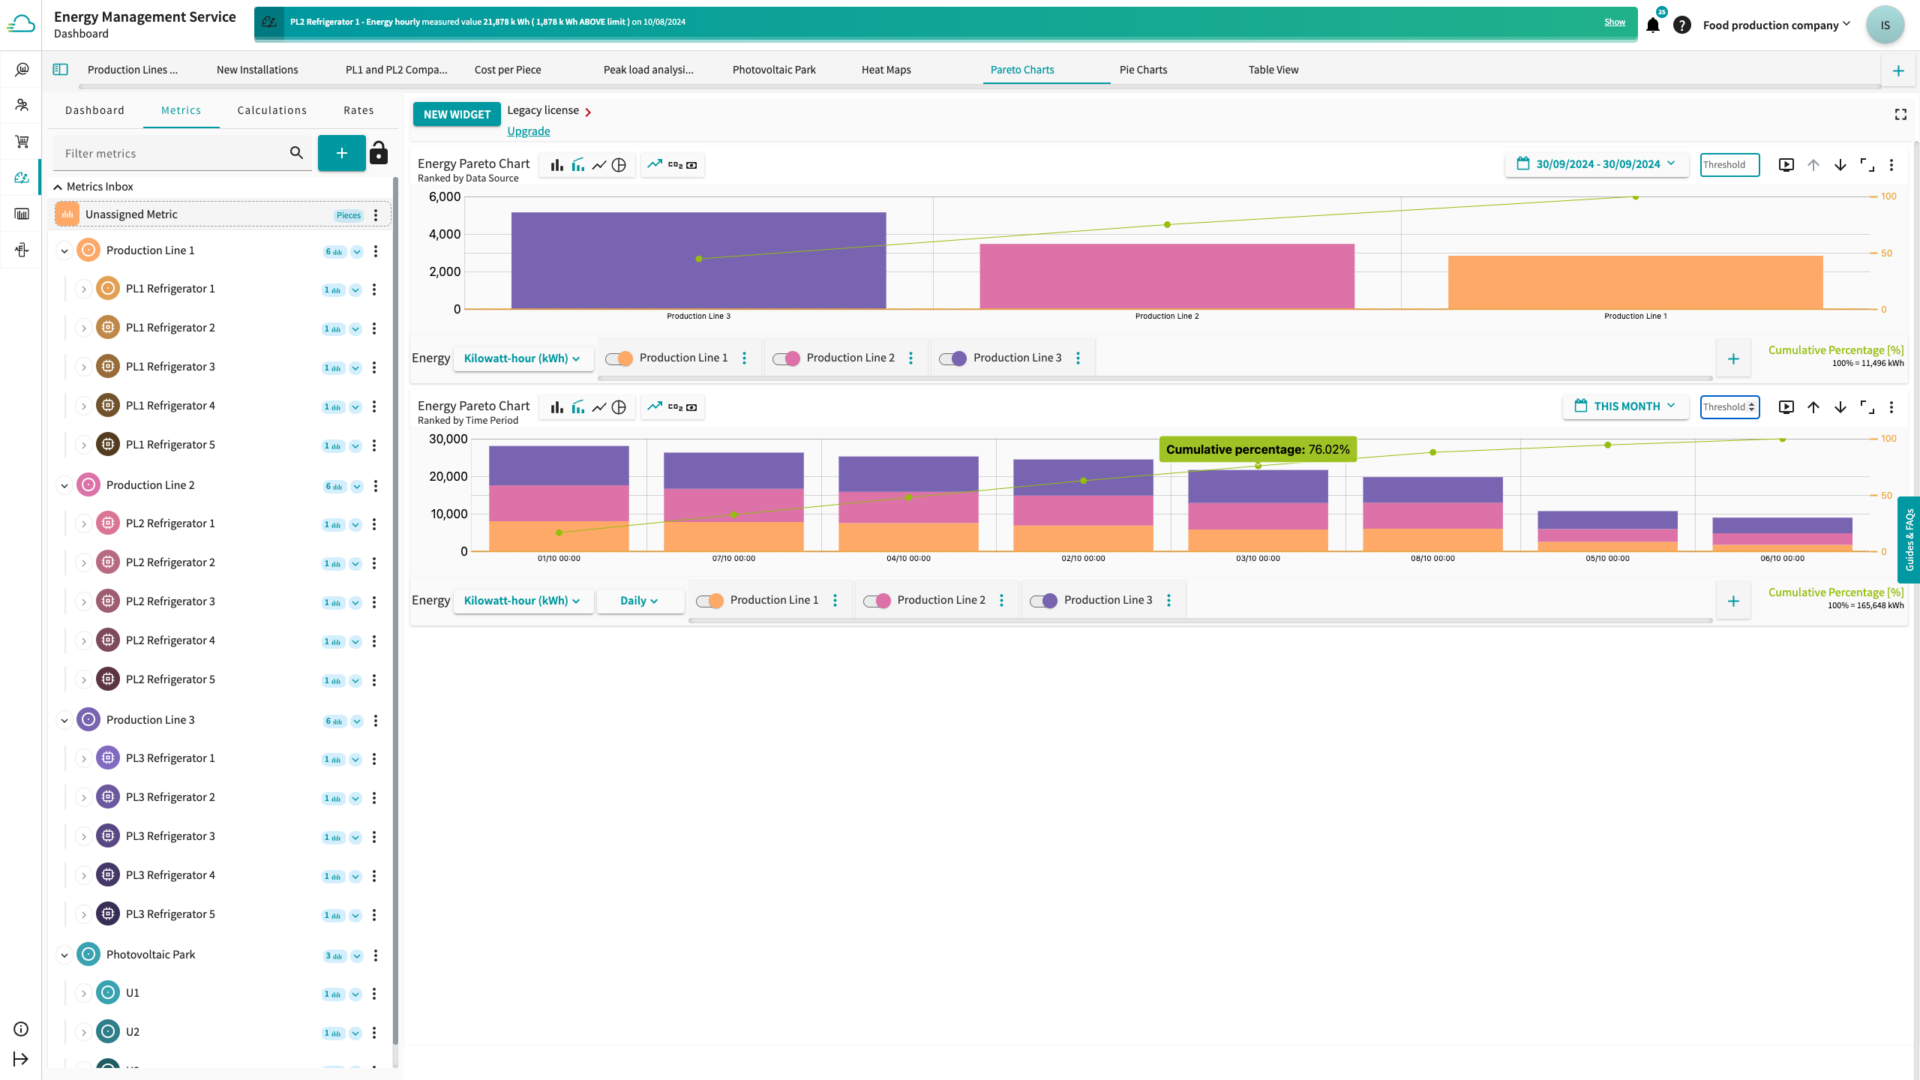Click fullscreen icon beside Legacy license
This screenshot has height=1080, width=1920.
point(1900,115)
